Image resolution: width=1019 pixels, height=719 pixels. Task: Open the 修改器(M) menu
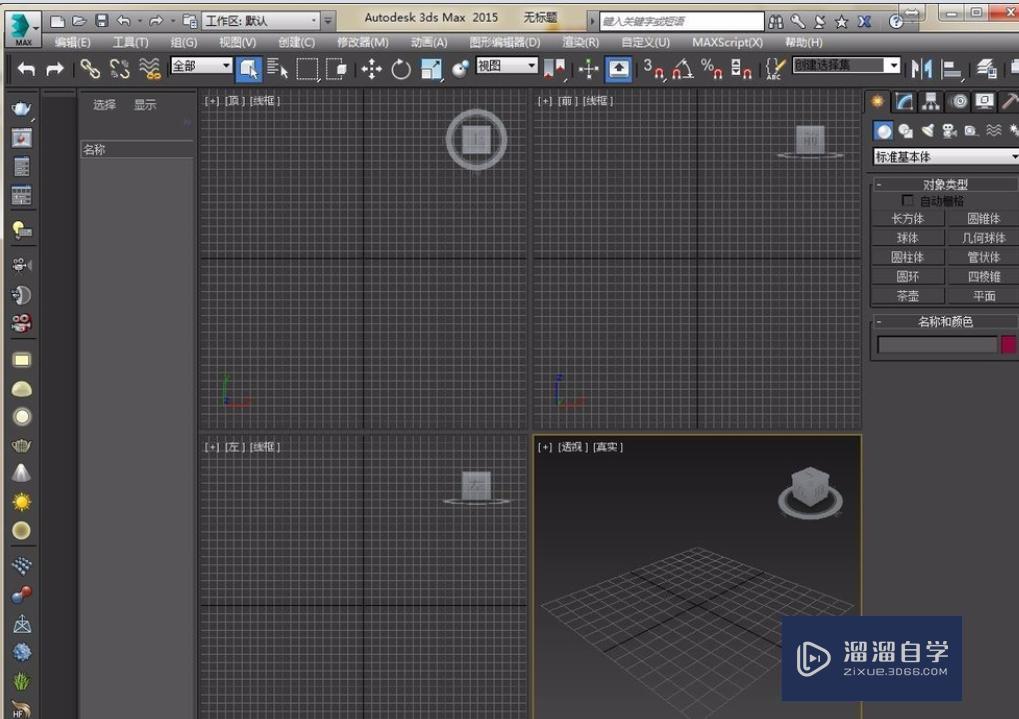click(362, 43)
